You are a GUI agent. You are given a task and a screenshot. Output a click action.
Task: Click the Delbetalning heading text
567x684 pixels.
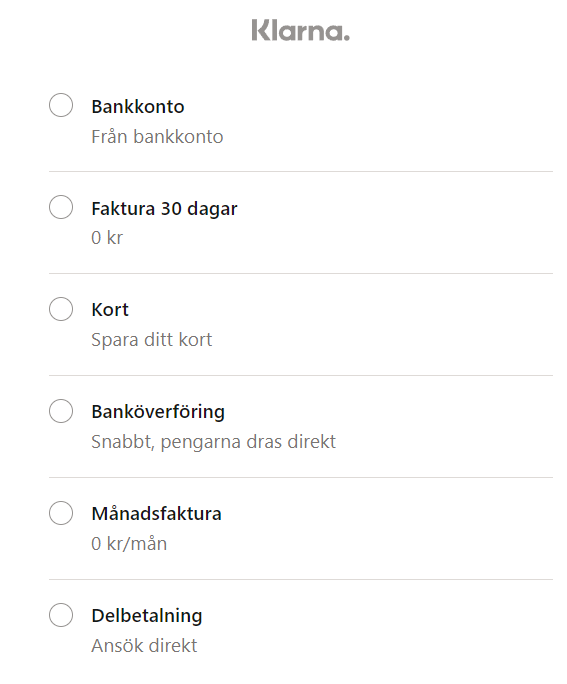coord(147,616)
